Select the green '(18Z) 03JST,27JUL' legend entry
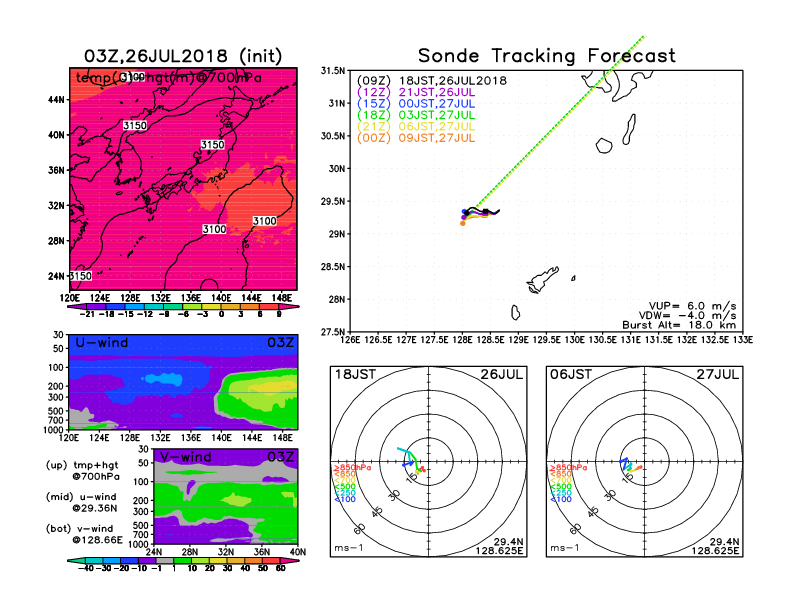 tap(416, 115)
